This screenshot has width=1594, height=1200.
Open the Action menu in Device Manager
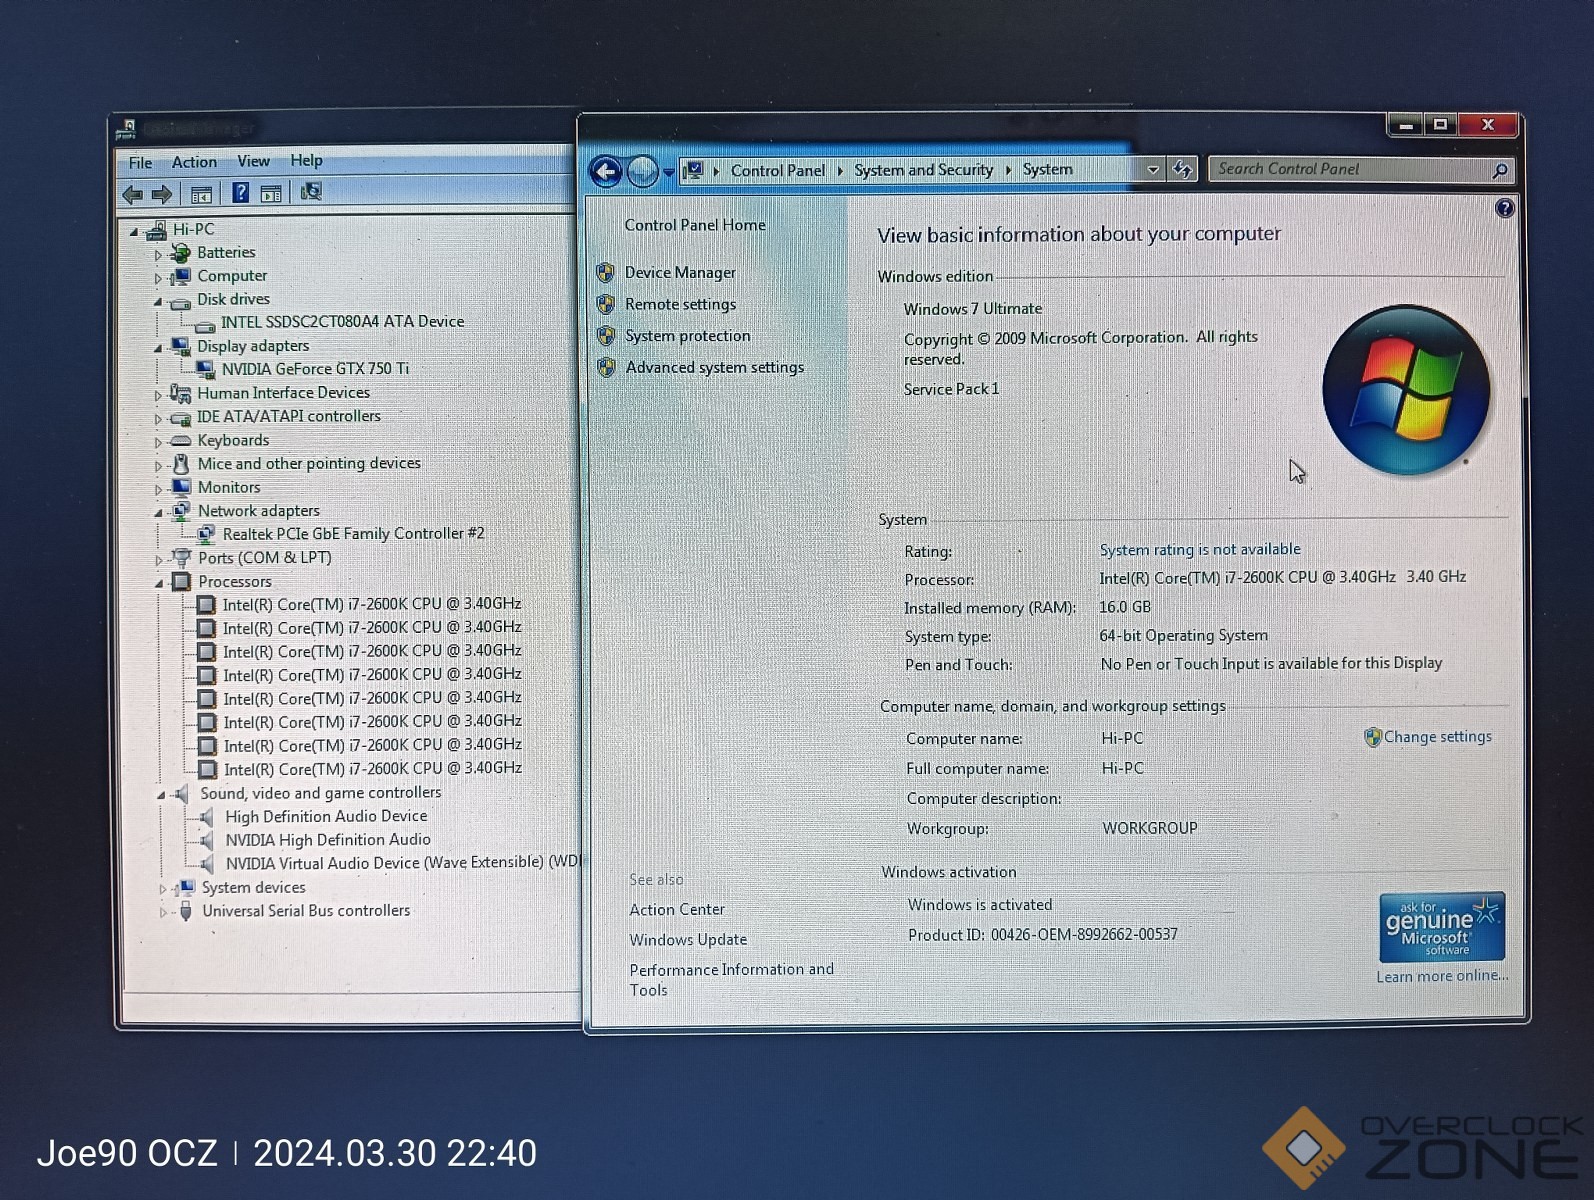[194, 162]
